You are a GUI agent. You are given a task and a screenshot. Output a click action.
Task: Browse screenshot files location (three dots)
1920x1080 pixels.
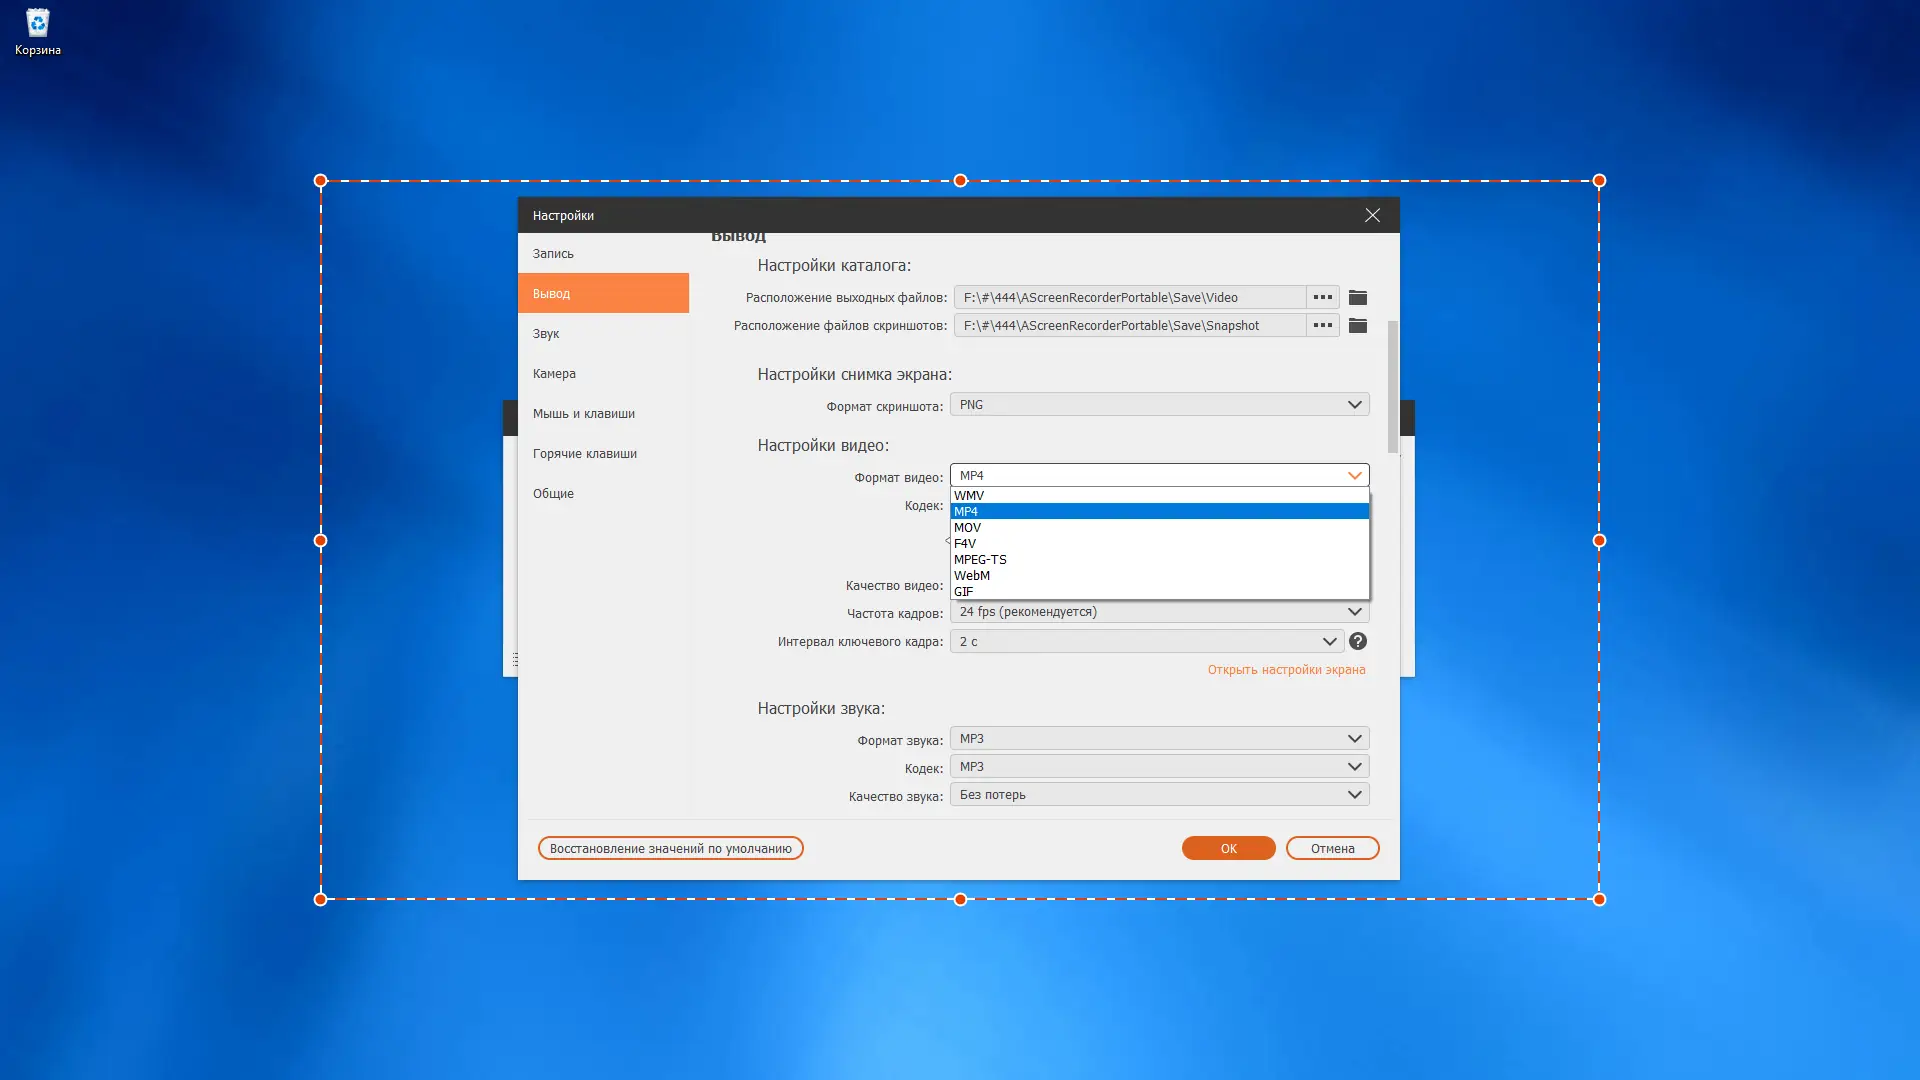(1322, 325)
